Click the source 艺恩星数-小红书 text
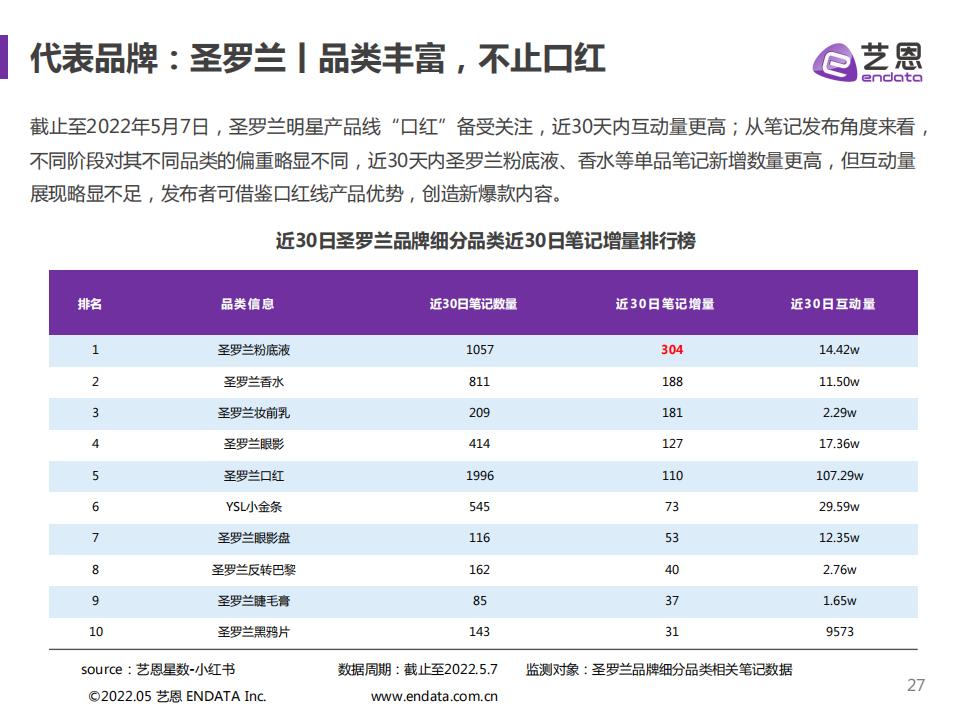 pos(158,670)
